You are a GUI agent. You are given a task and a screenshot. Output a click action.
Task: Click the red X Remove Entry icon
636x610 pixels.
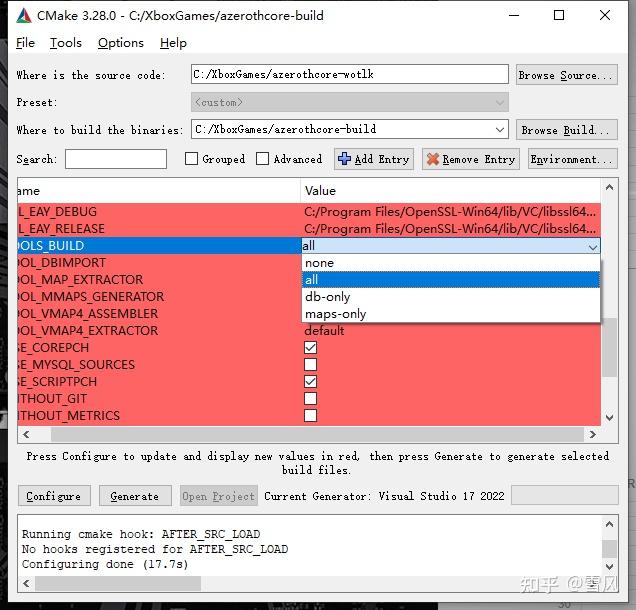click(432, 159)
